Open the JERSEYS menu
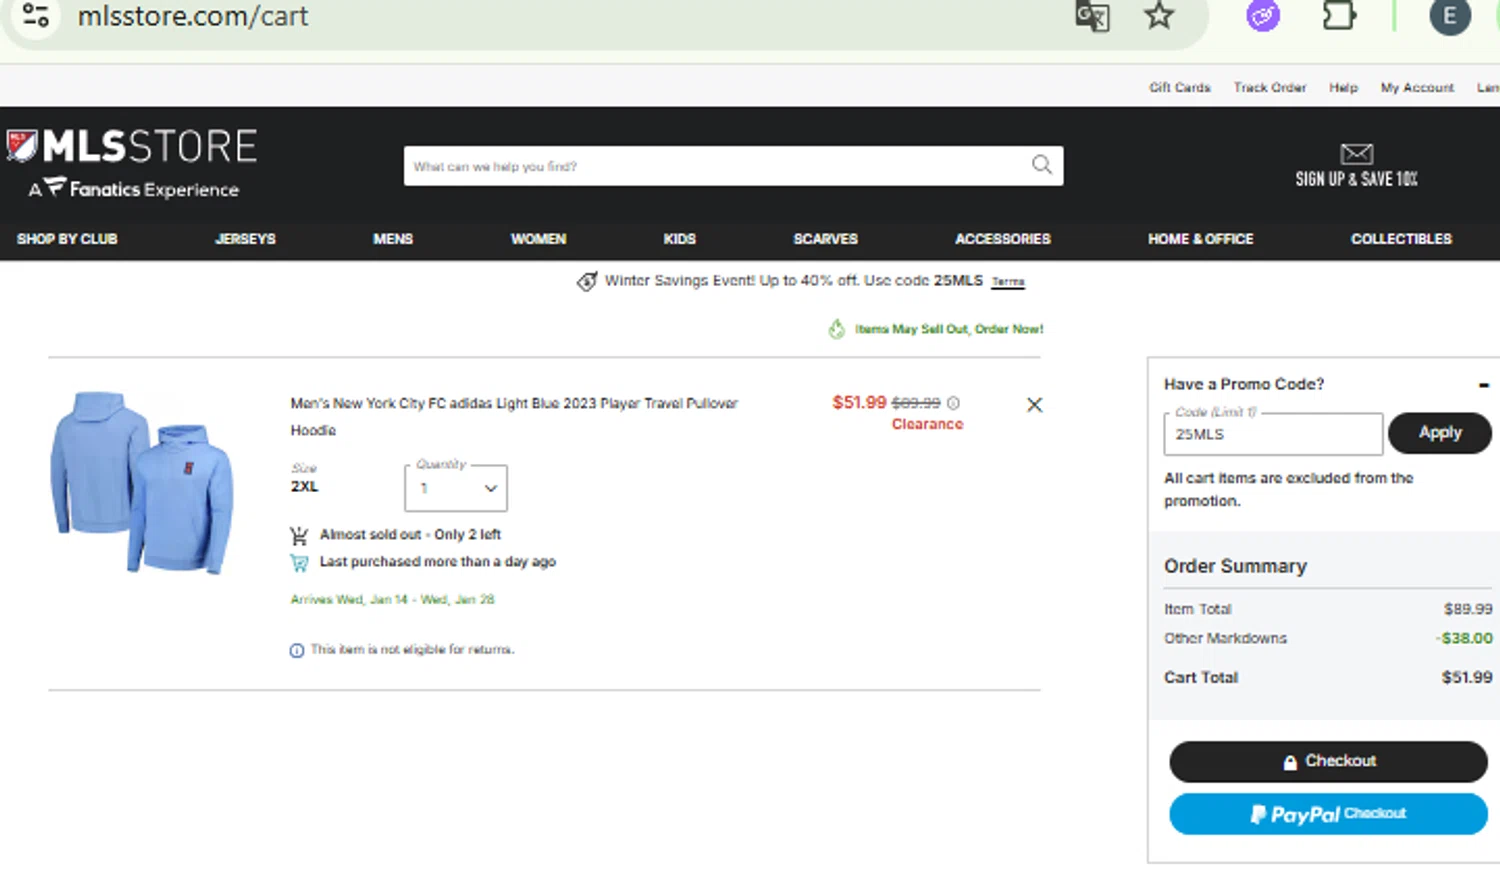 (x=245, y=239)
